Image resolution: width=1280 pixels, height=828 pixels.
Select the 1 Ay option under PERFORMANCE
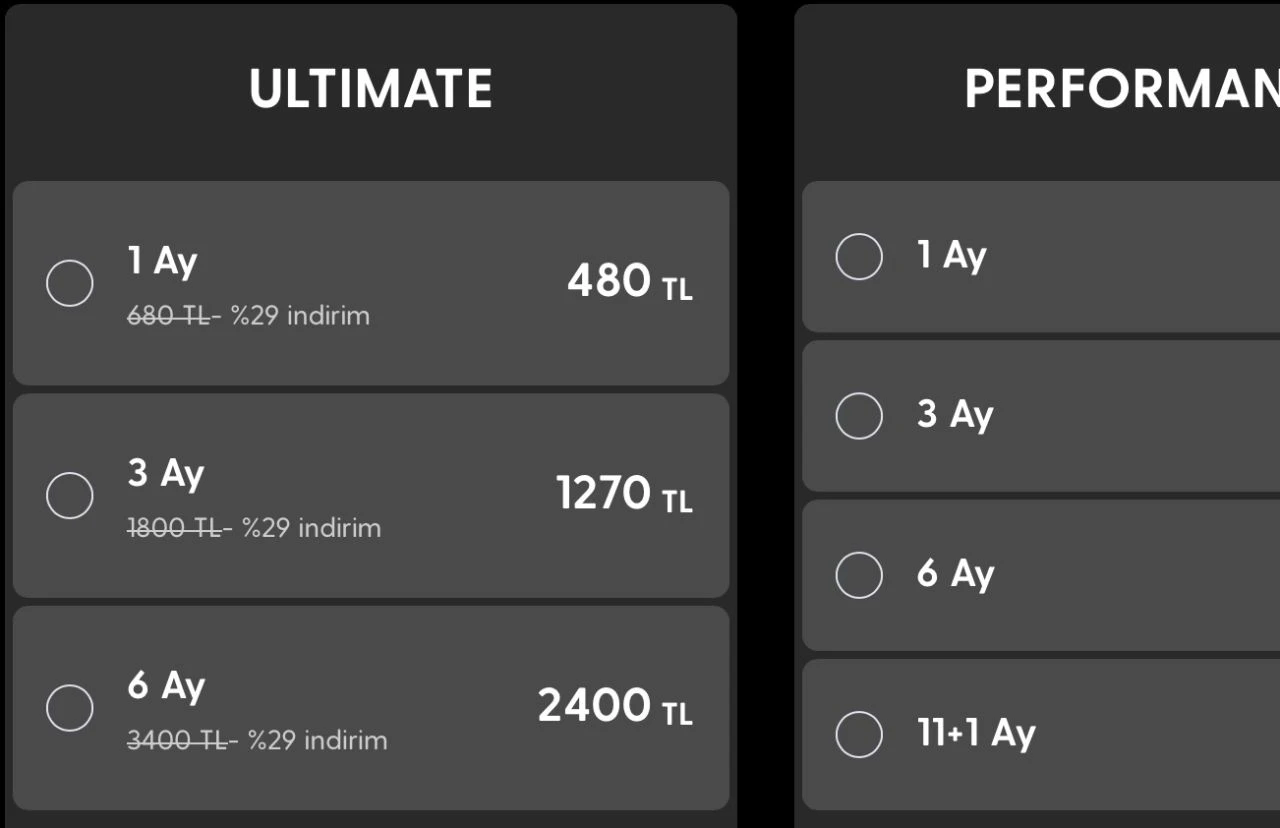(x=858, y=256)
